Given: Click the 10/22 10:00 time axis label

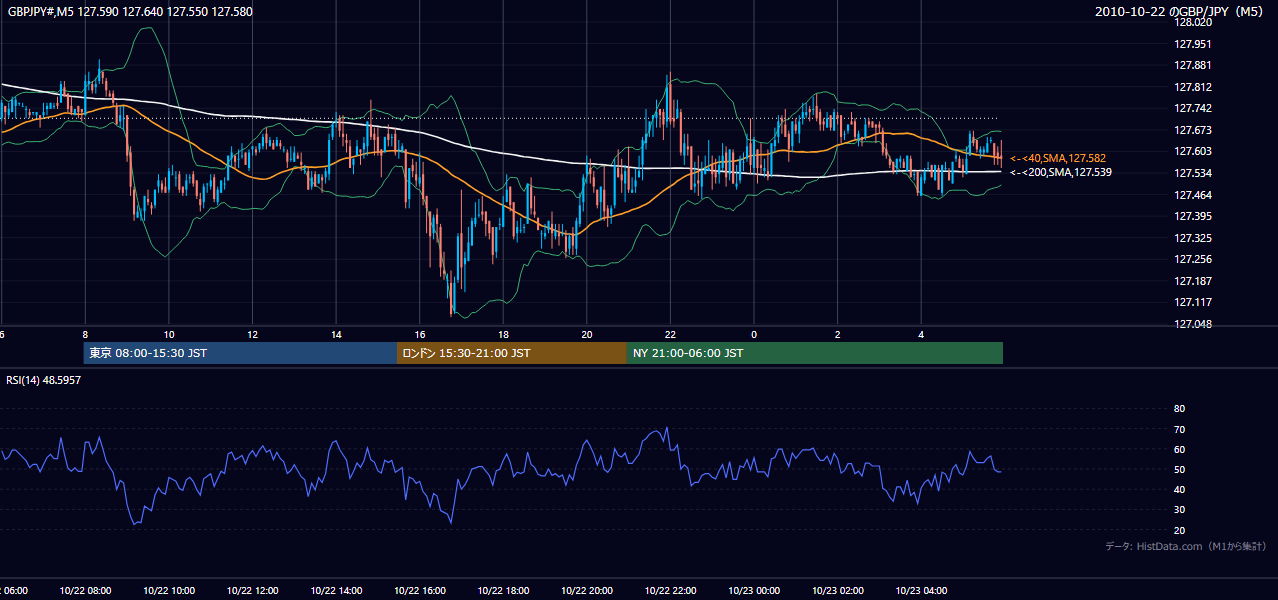Looking at the screenshot, I should point(168,591).
